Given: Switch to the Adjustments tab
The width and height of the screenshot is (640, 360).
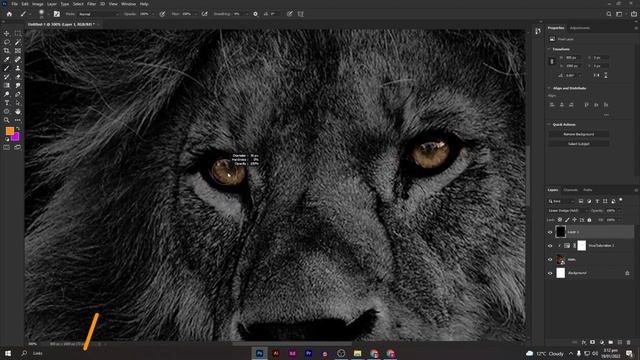Looking at the screenshot, I should click(x=580, y=28).
